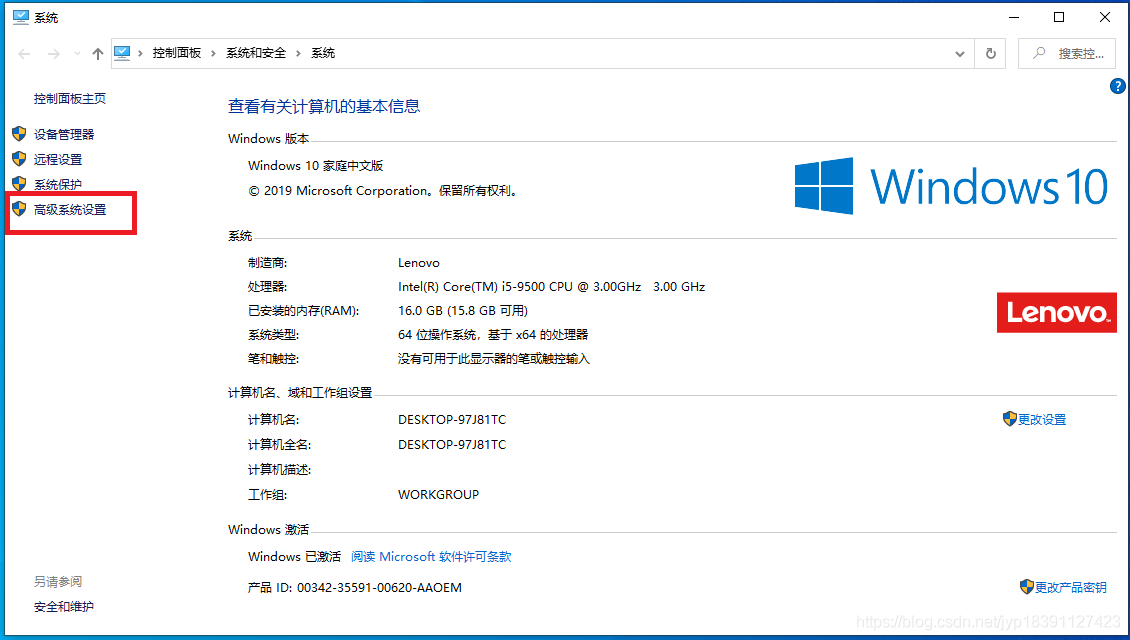Viewport: 1130px width, 640px height.
Task: Click DESKTOP-97J81TC beside 计算机名
Action: pyautogui.click(x=452, y=419)
